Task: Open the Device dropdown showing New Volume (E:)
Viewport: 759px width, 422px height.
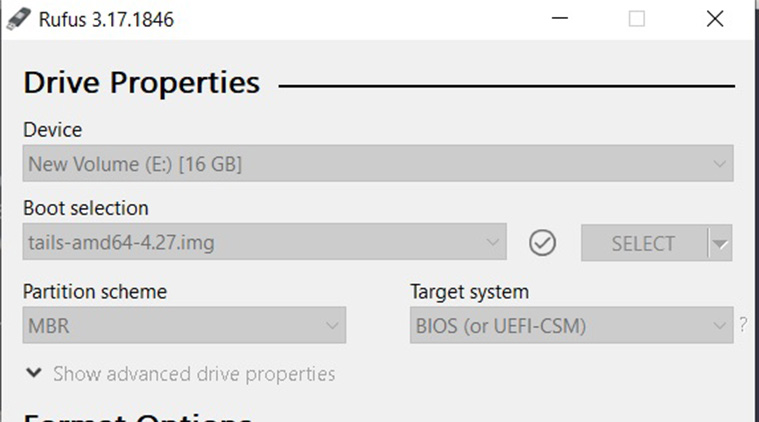Action: click(x=377, y=163)
